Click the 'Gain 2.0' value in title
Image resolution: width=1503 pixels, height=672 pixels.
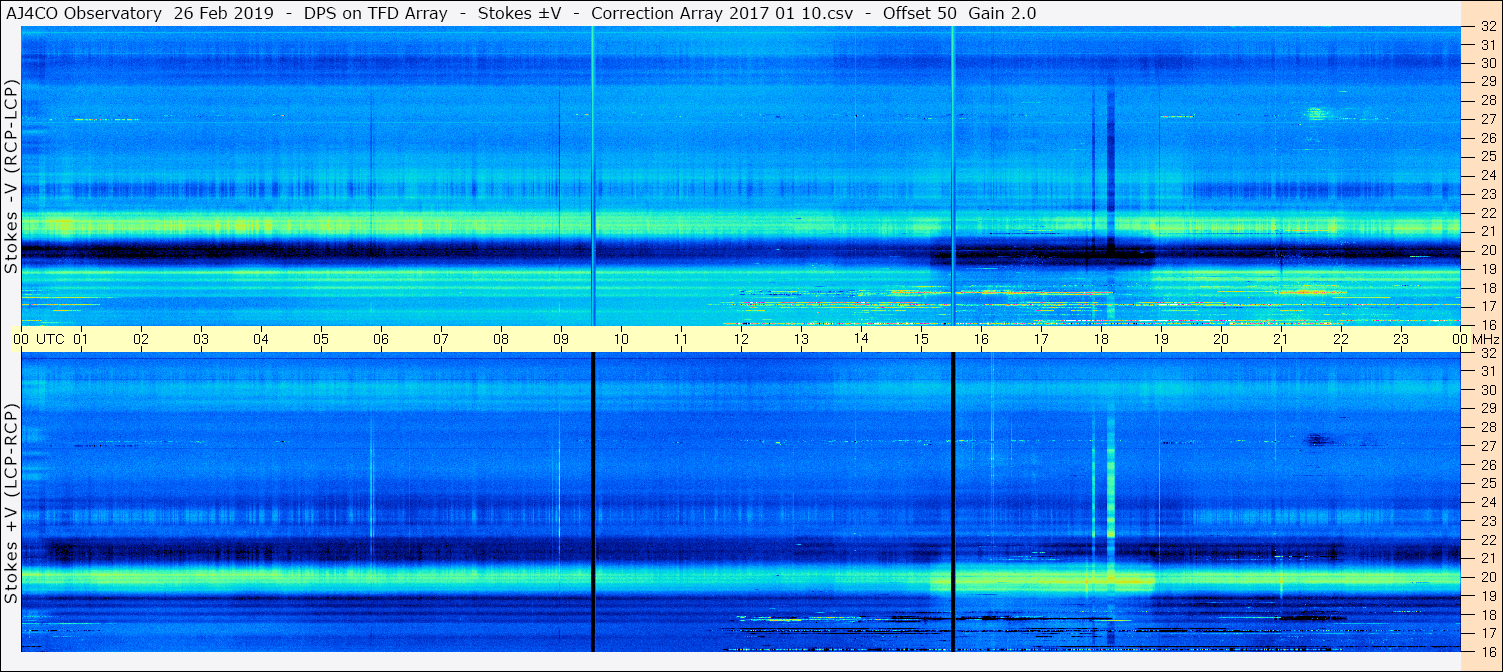(x=1002, y=13)
